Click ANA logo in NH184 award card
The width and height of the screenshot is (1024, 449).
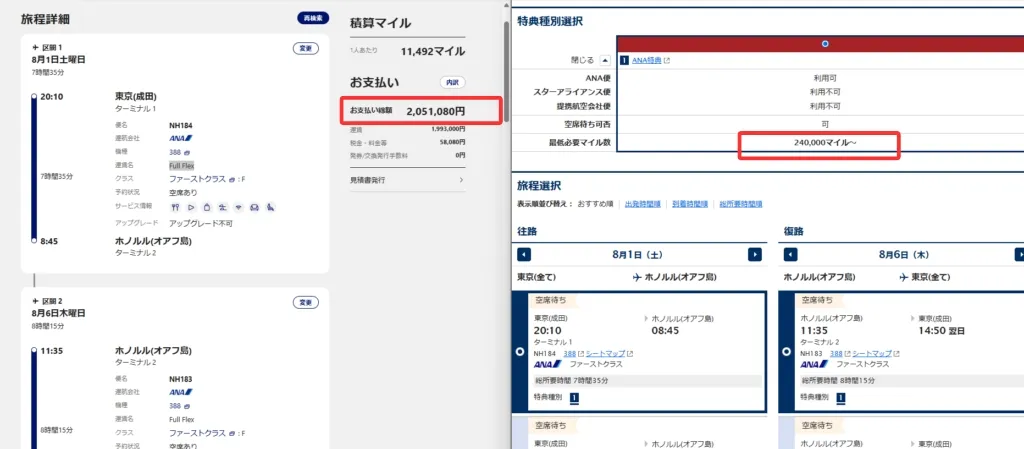tap(547, 364)
